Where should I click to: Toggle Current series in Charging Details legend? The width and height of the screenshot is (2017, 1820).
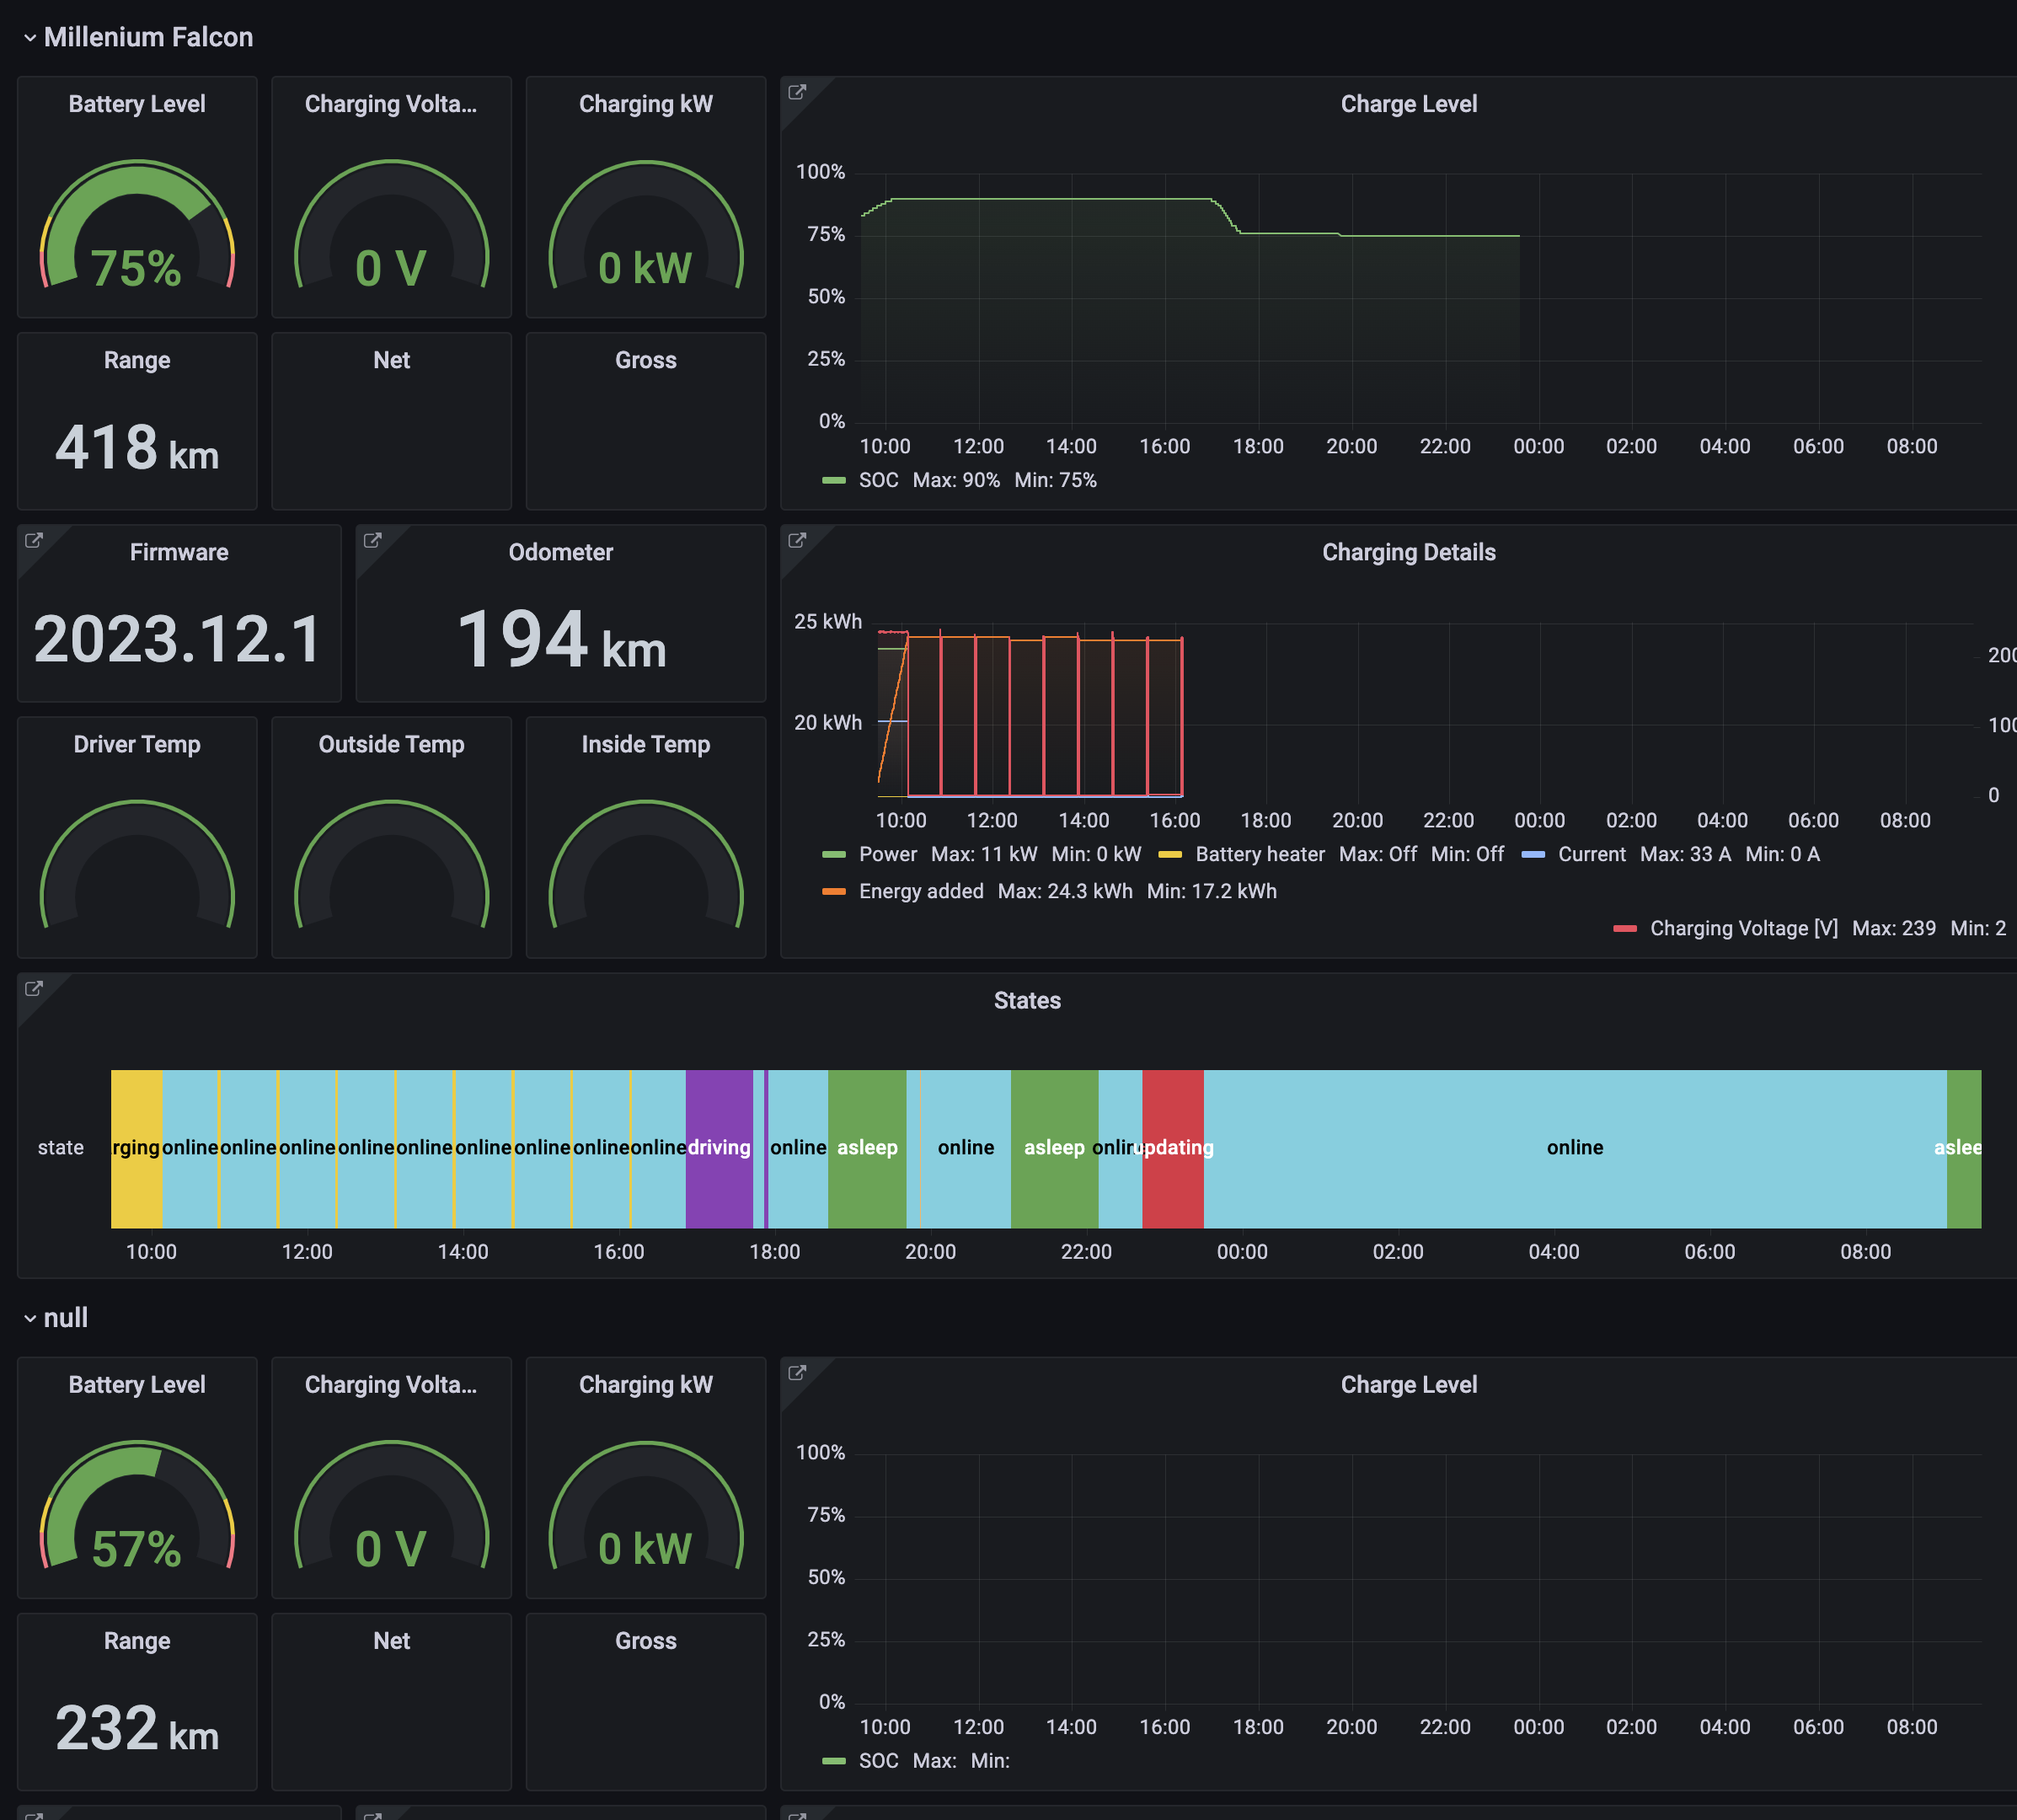coord(1592,854)
